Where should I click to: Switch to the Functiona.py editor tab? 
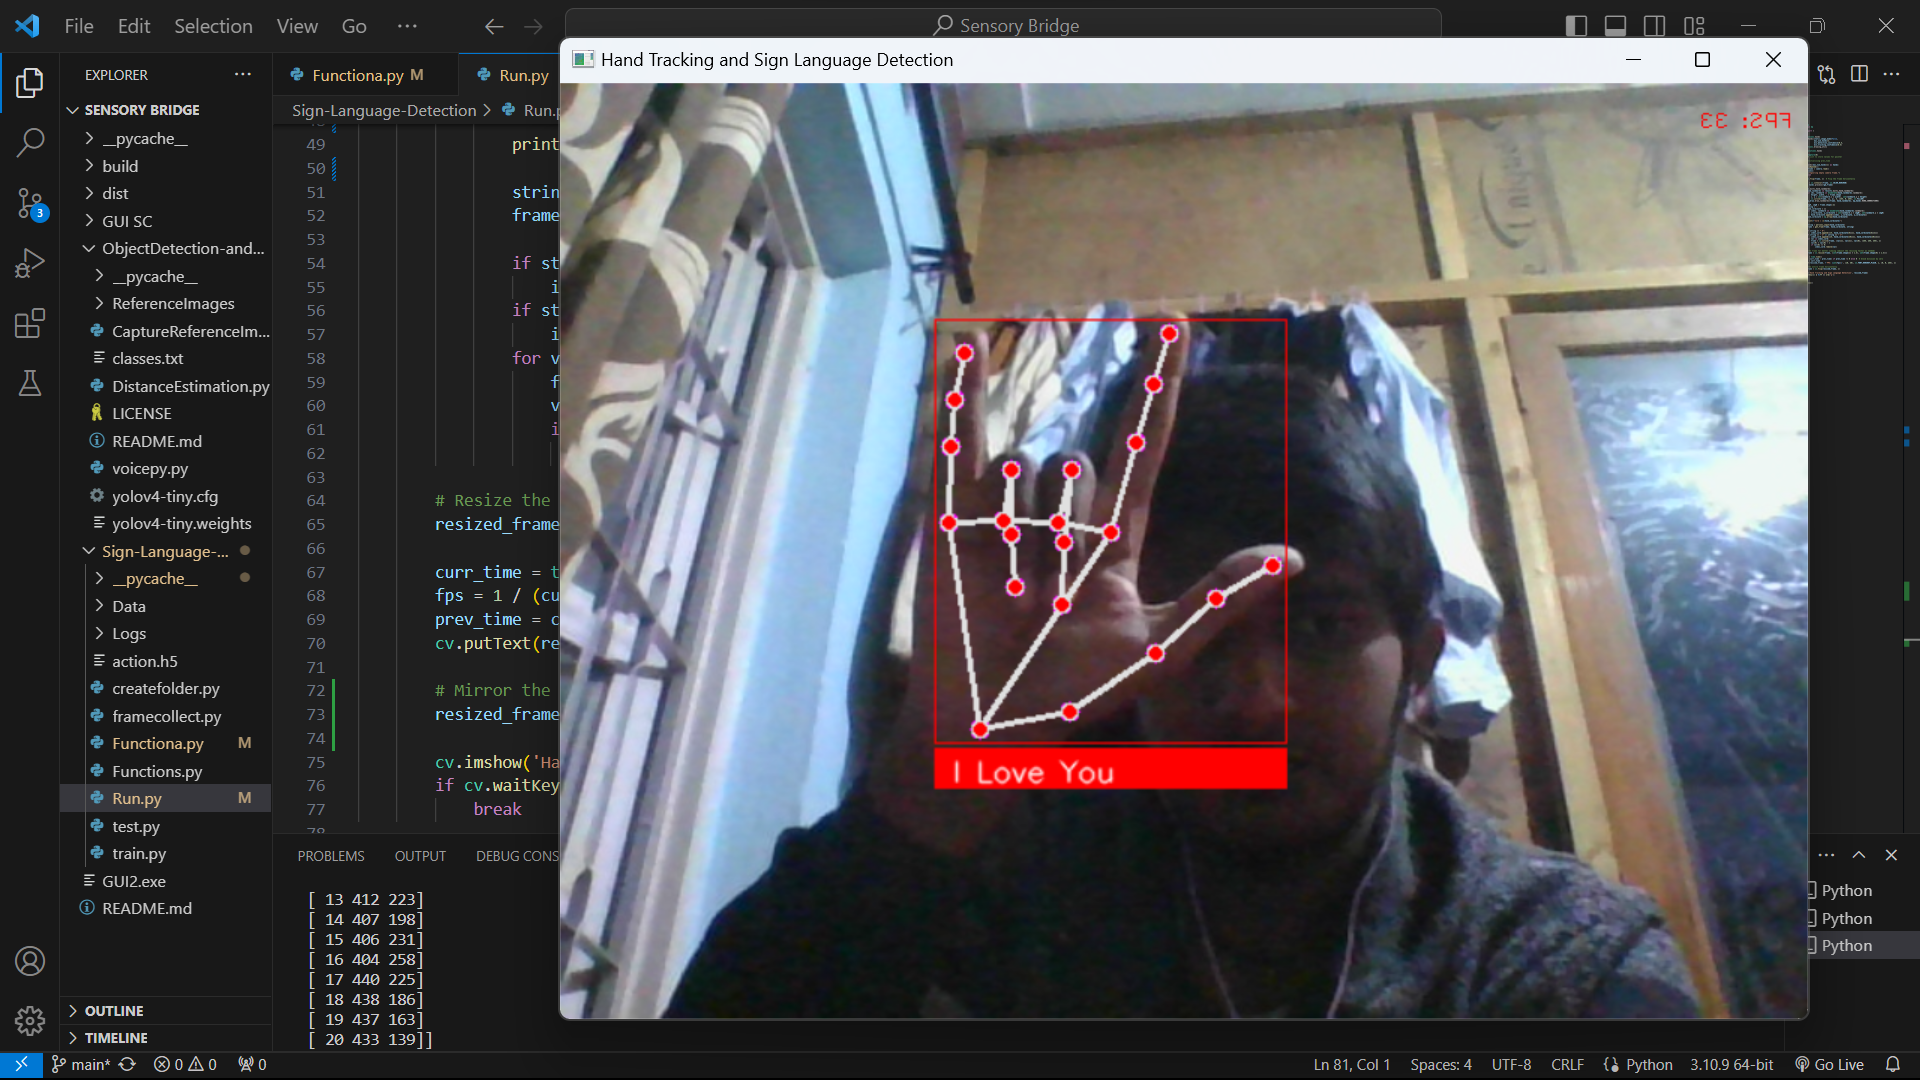362,74
